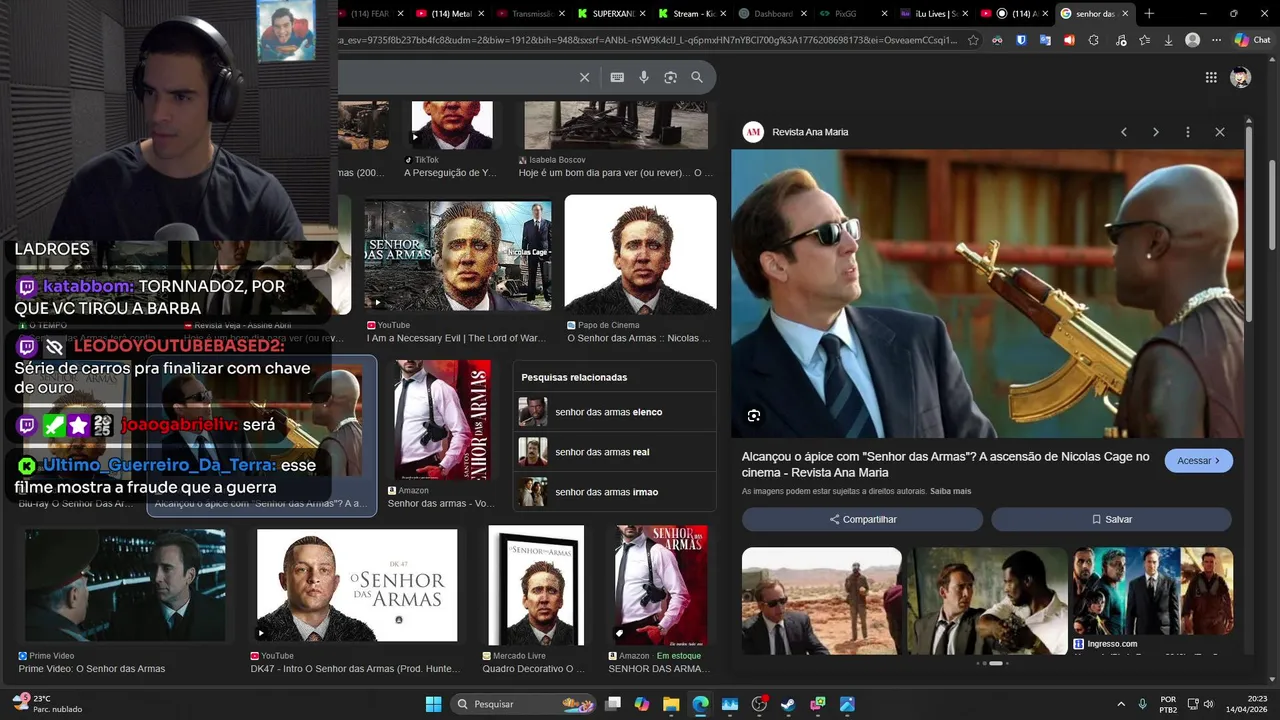Image resolution: width=1280 pixels, height=720 pixels.
Task: Clear the Google search box with the X icon
Action: coord(585,78)
